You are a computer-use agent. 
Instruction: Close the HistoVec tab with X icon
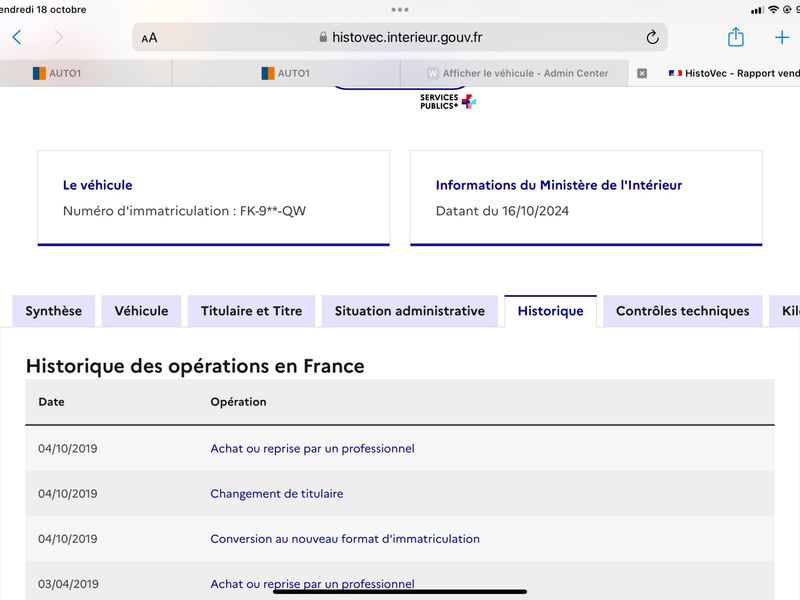[642, 73]
